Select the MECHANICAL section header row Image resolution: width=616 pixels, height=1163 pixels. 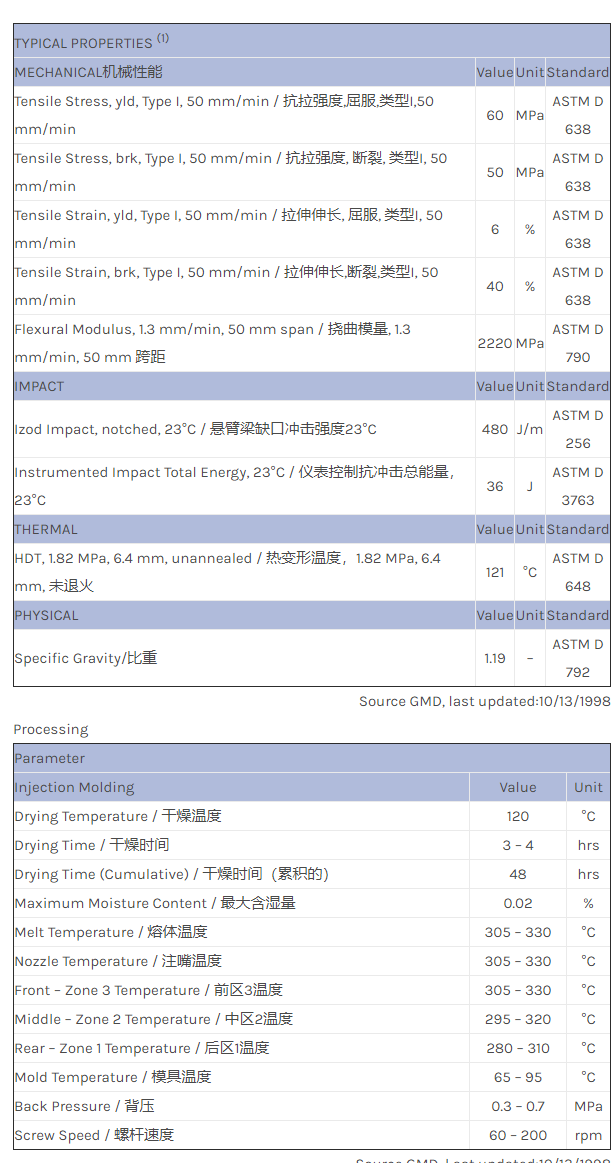(88, 72)
